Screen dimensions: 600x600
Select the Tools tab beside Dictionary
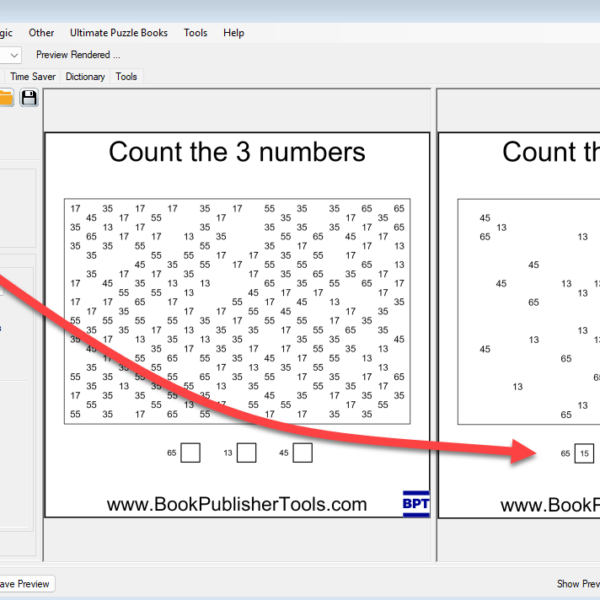(126, 76)
